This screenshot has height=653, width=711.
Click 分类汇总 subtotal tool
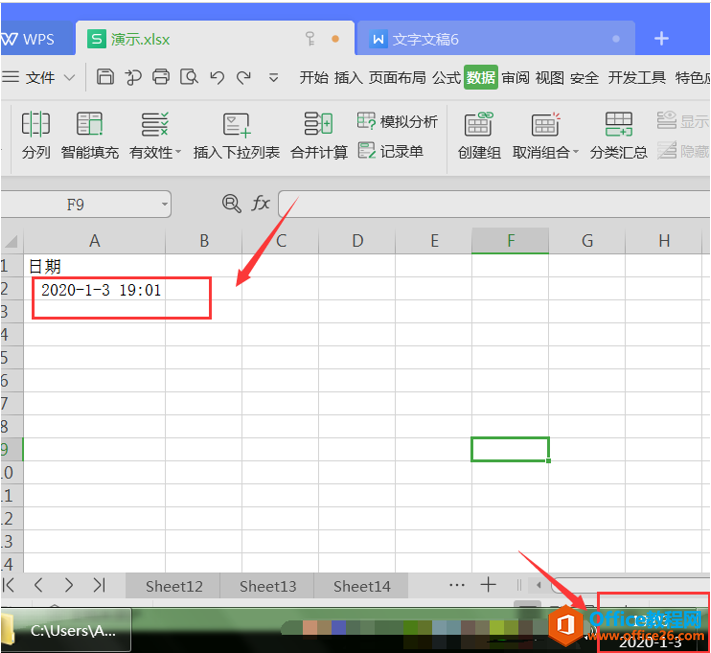[618, 136]
